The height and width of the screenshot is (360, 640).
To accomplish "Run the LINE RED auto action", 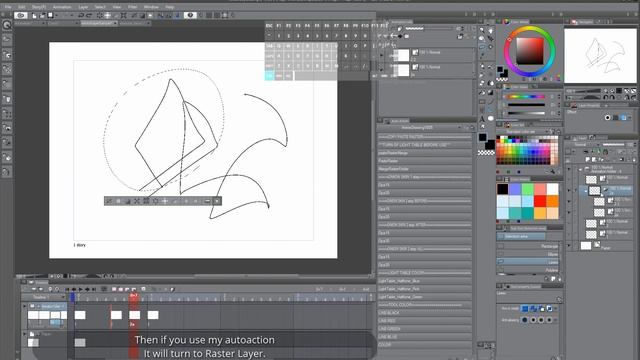I will [x=425, y=321].
